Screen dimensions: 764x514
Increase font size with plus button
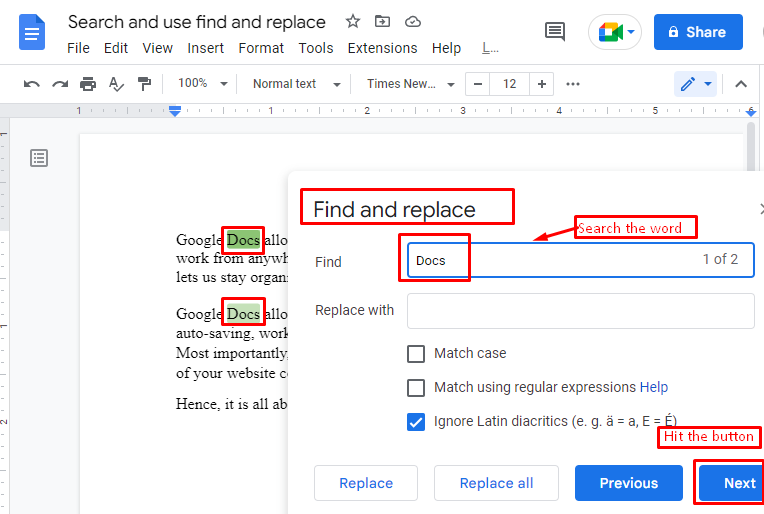click(541, 84)
